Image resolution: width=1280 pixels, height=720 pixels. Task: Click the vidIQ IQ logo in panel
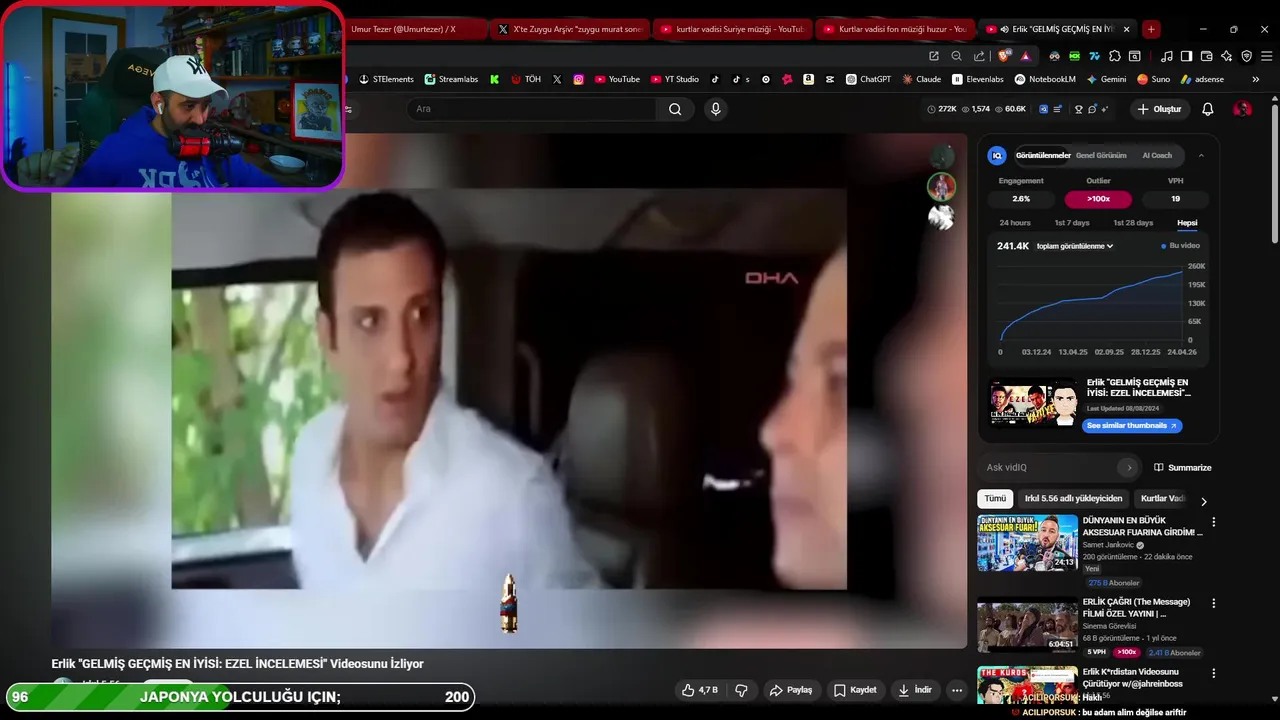tap(996, 155)
